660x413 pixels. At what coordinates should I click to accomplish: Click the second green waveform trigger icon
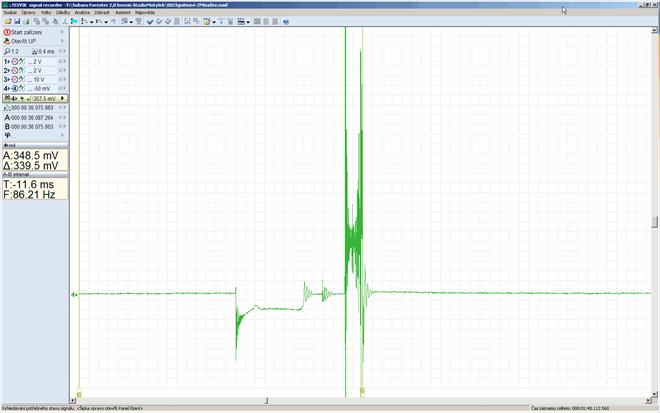[99, 21]
